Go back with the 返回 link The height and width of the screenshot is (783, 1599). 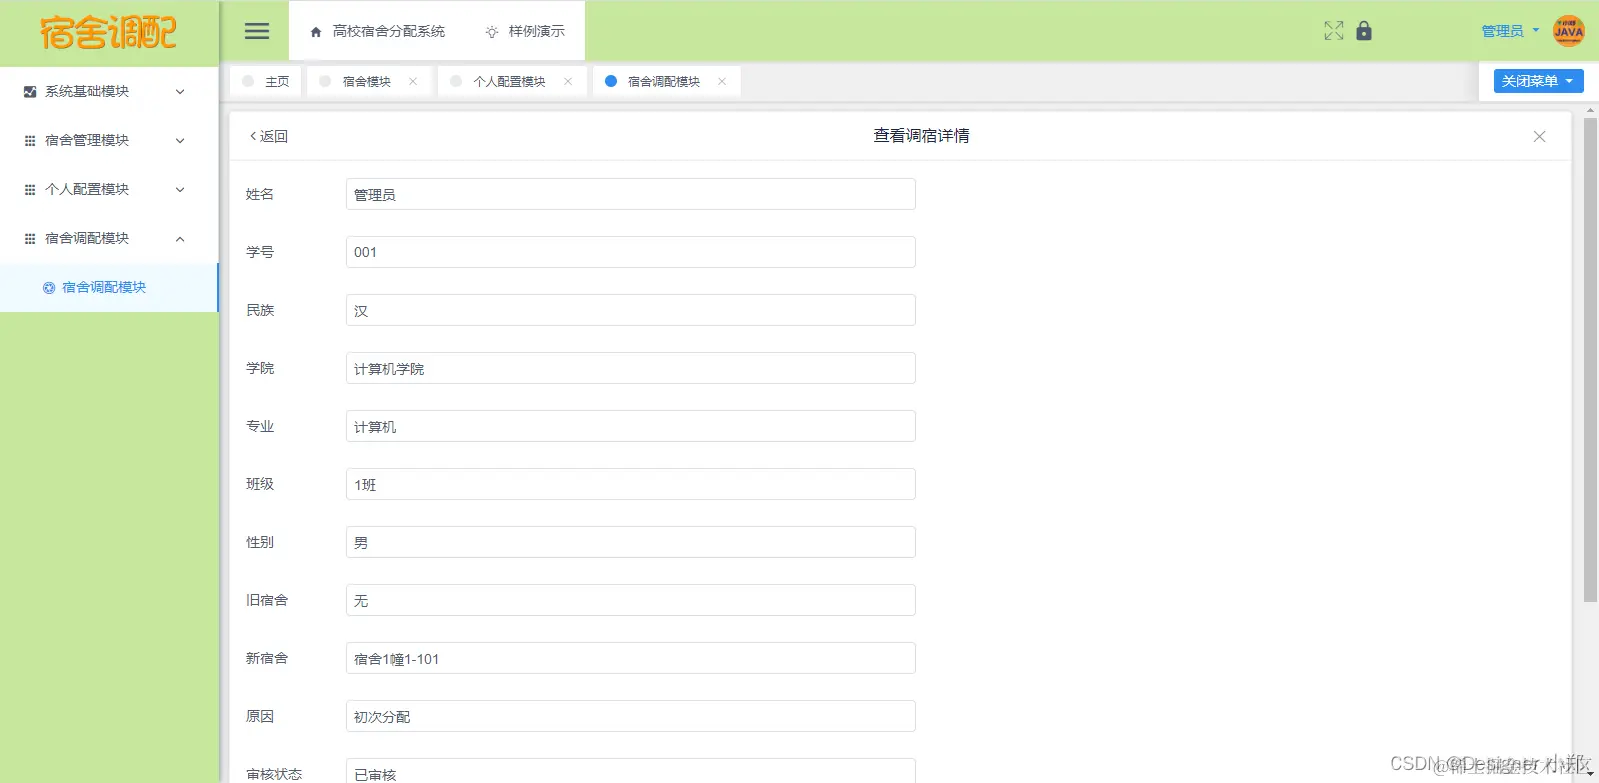coord(269,136)
